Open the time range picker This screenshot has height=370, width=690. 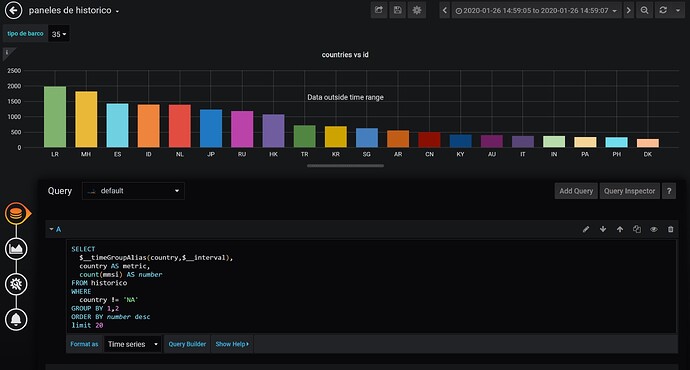click(x=536, y=11)
